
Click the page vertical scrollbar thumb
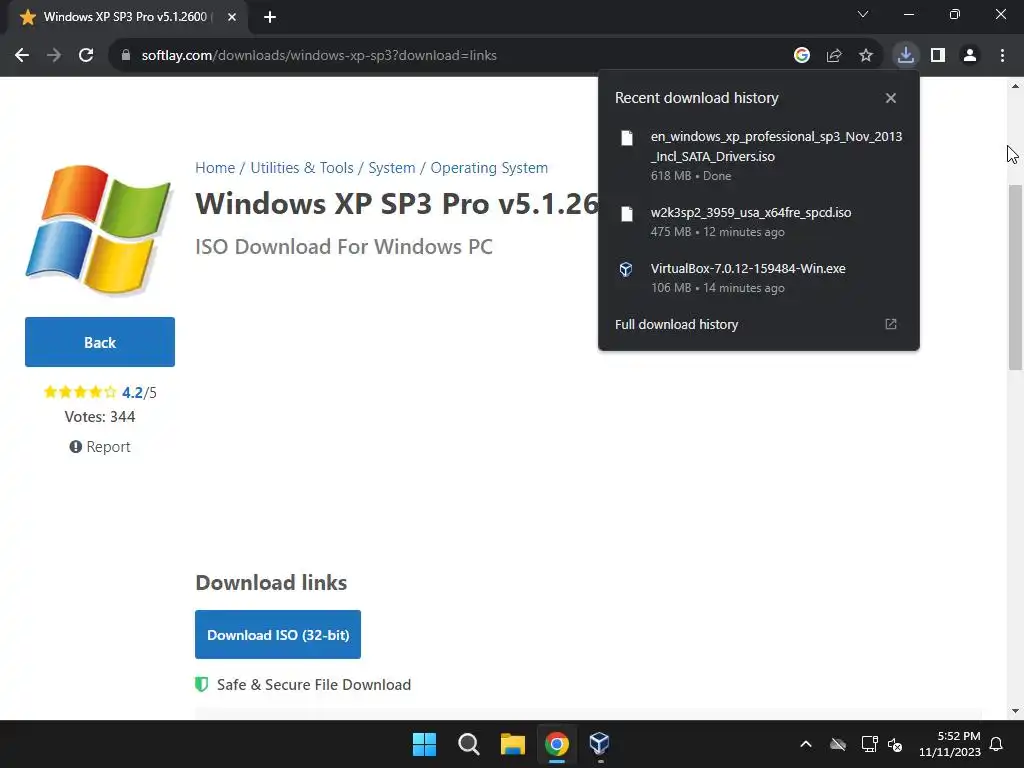(x=1015, y=278)
